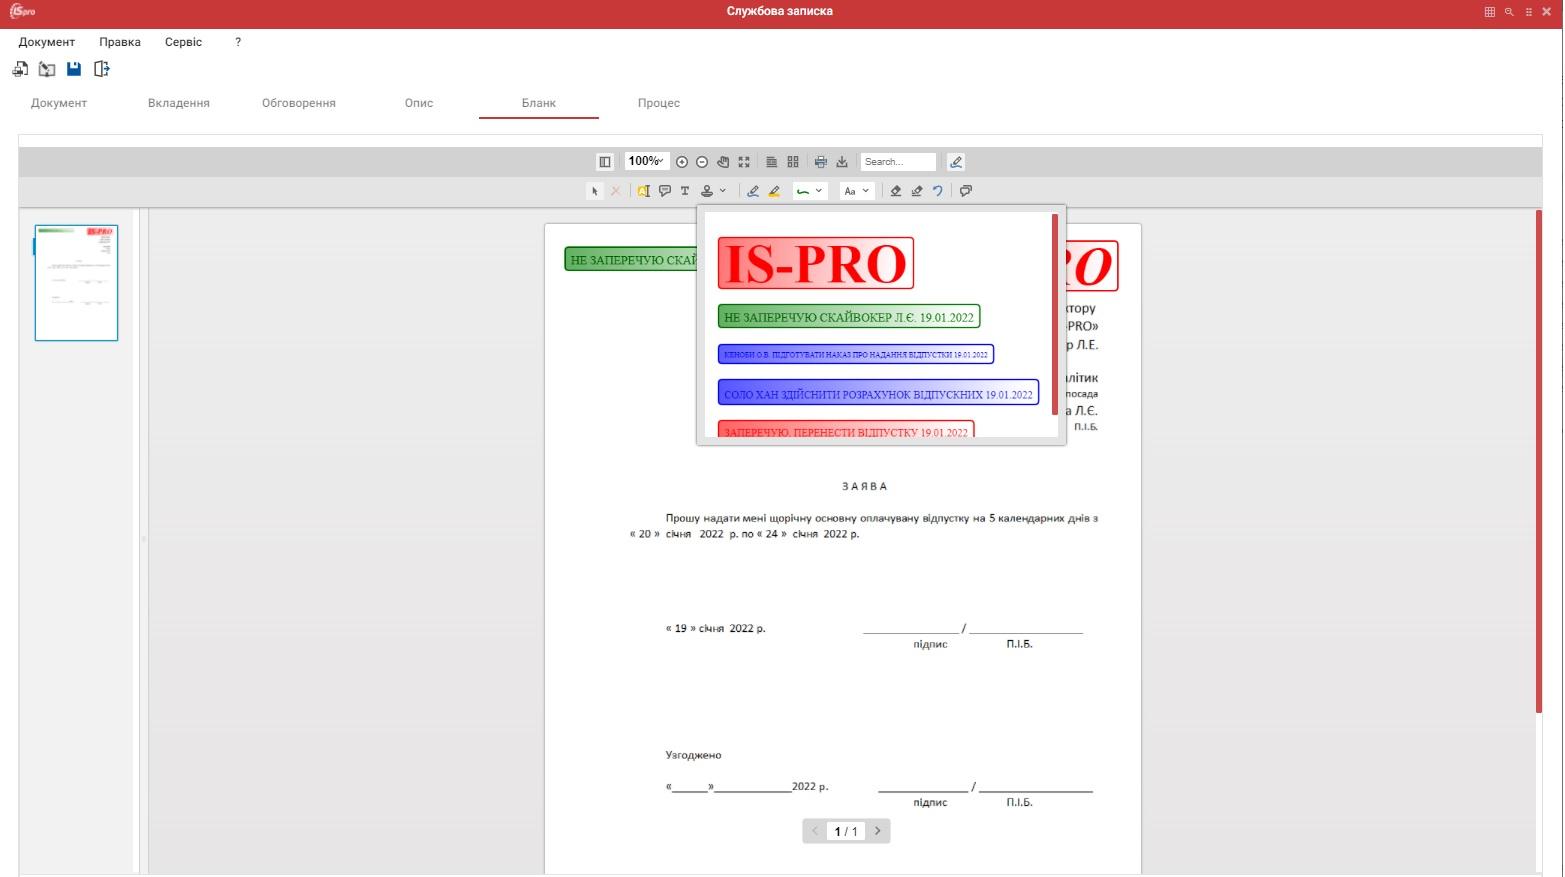
Task: Open the Правка menu
Action: [x=120, y=42]
